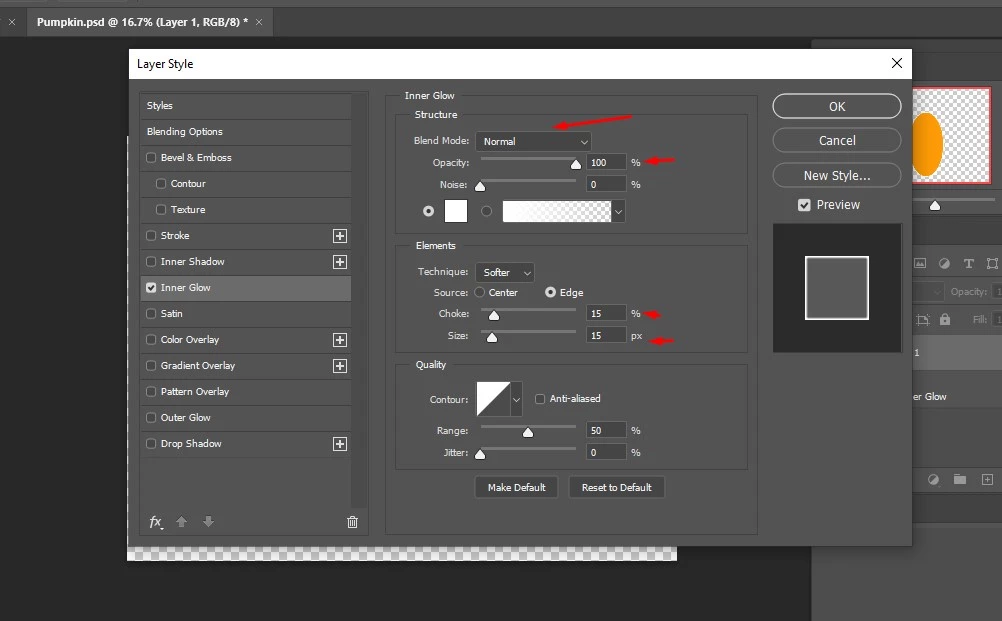This screenshot has height=621, width=1002.
Task: Click shape layer filter icon in Layers panel
Action: [992, 263]
